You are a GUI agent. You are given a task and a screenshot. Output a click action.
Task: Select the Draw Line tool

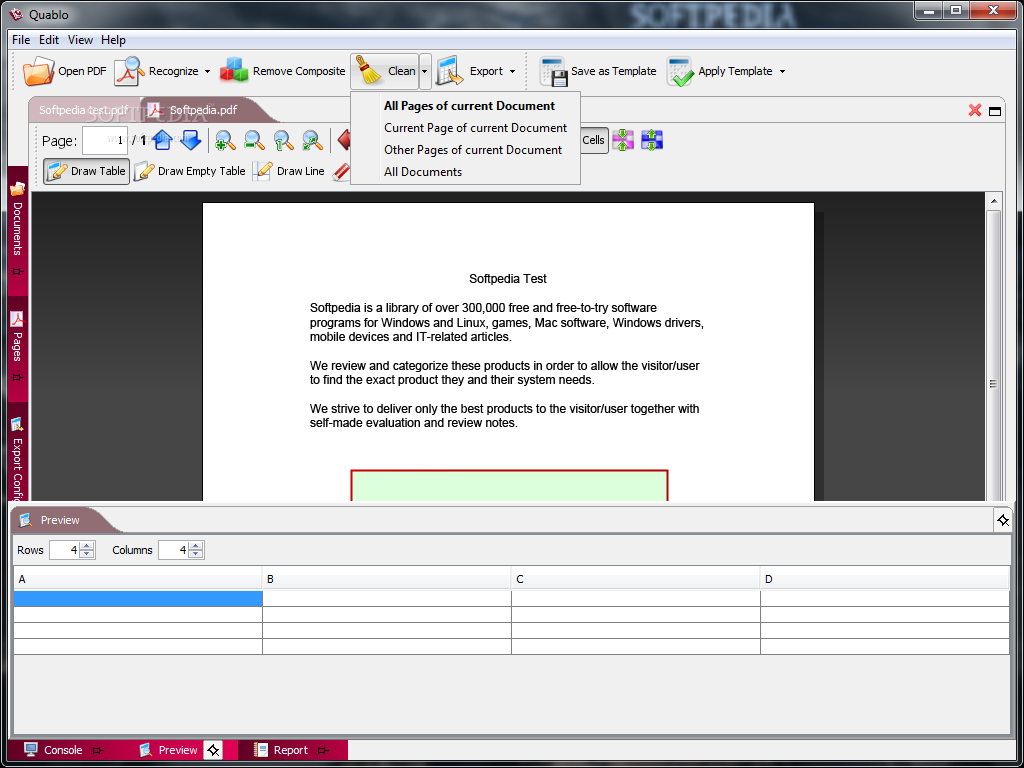[289, 171]
